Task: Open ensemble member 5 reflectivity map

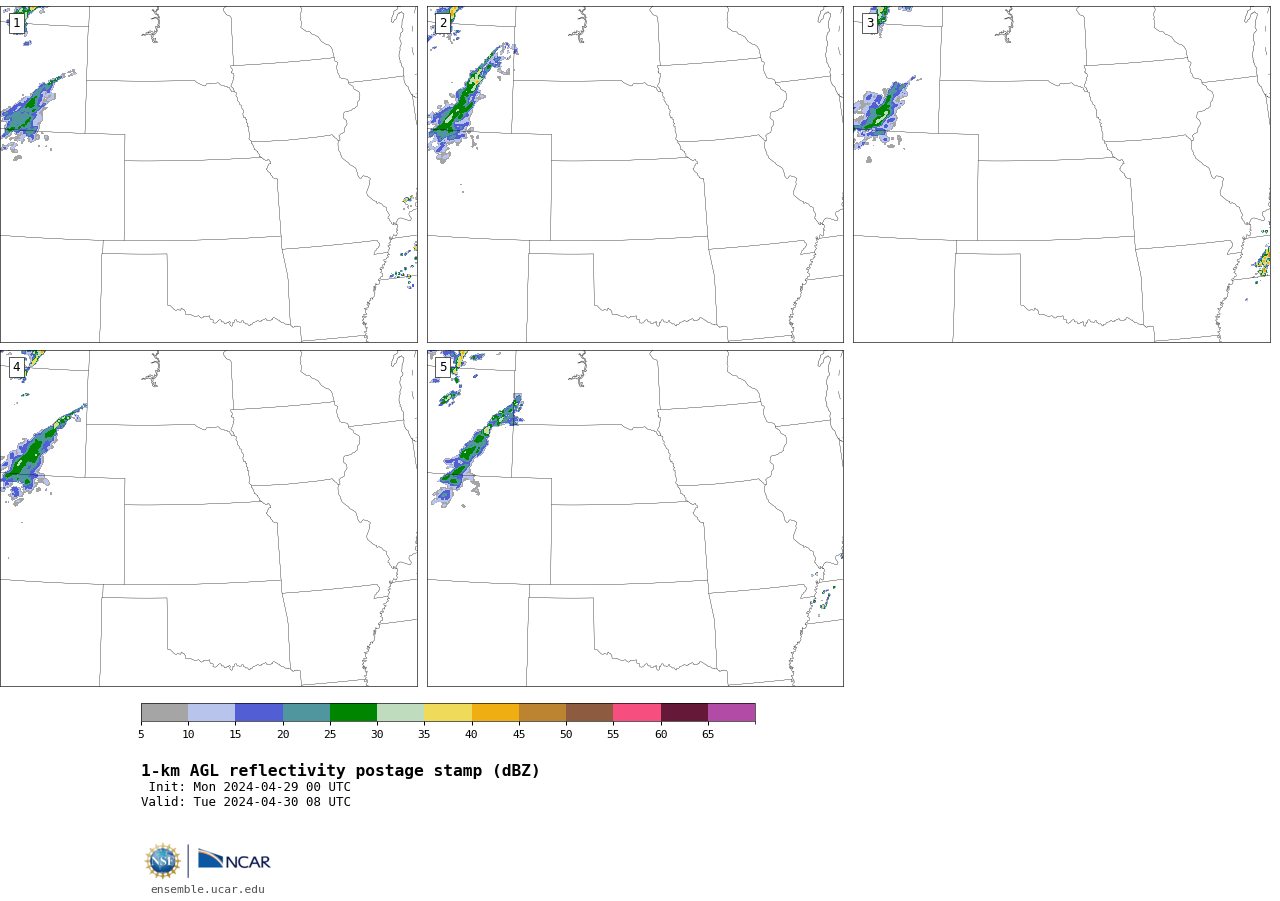Action: [635, 518]
